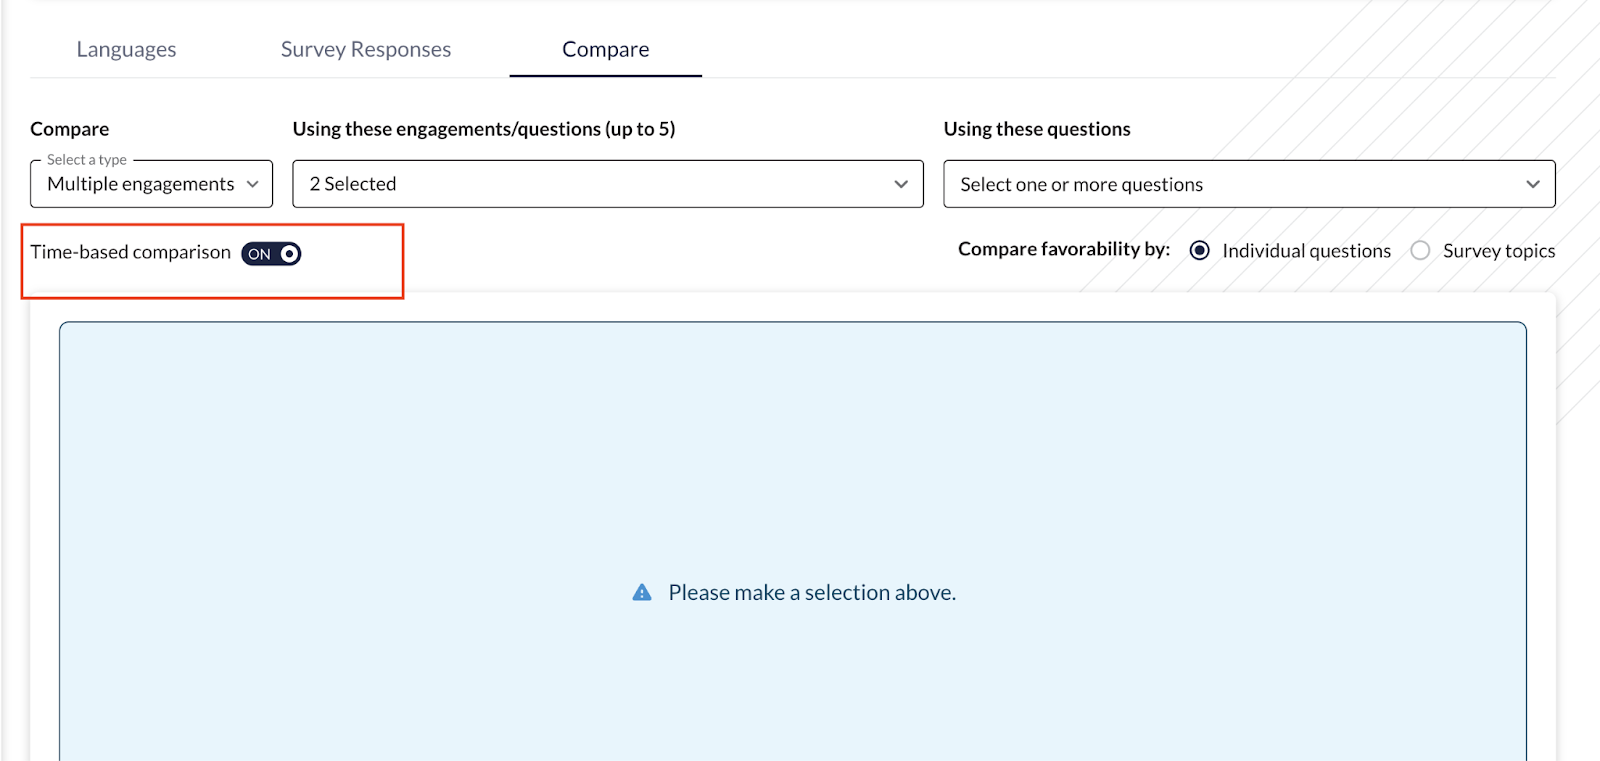Click the 'Please make a selection above' message
The image size is (1600, 761).
click(x=812, y=592)
